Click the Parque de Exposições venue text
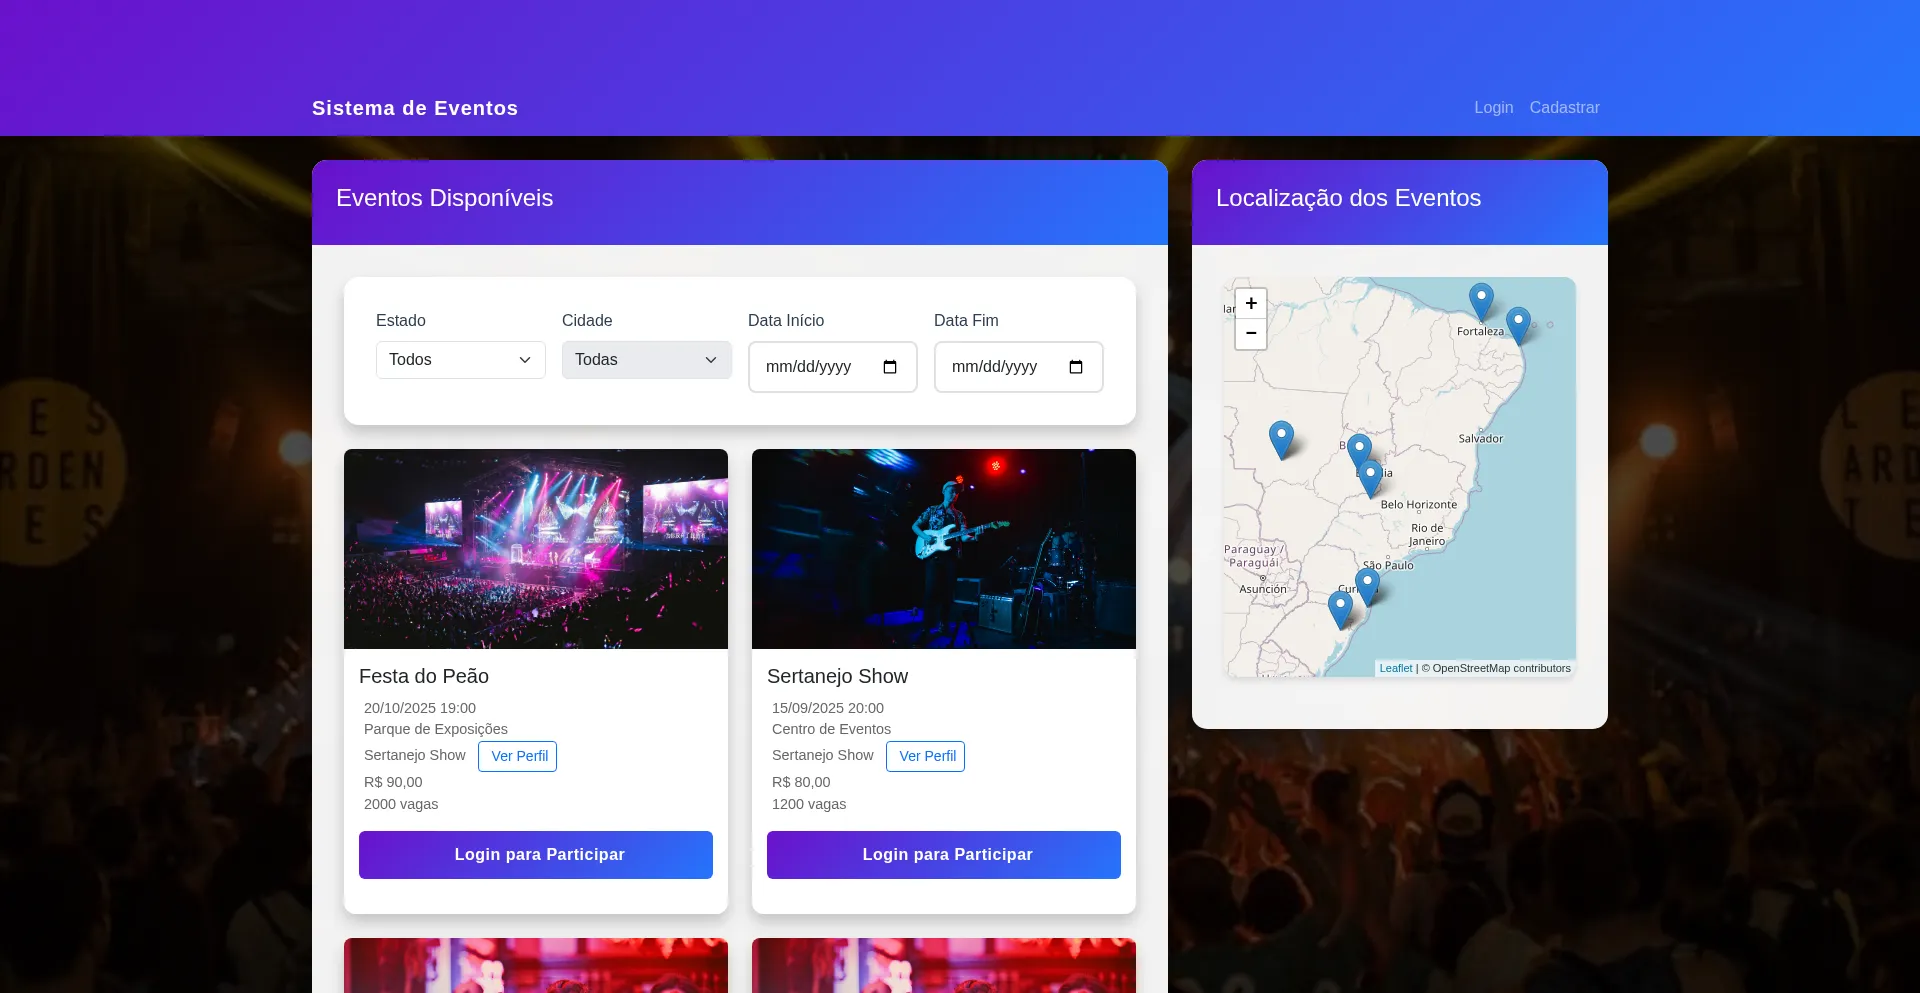 coord(436,729)
